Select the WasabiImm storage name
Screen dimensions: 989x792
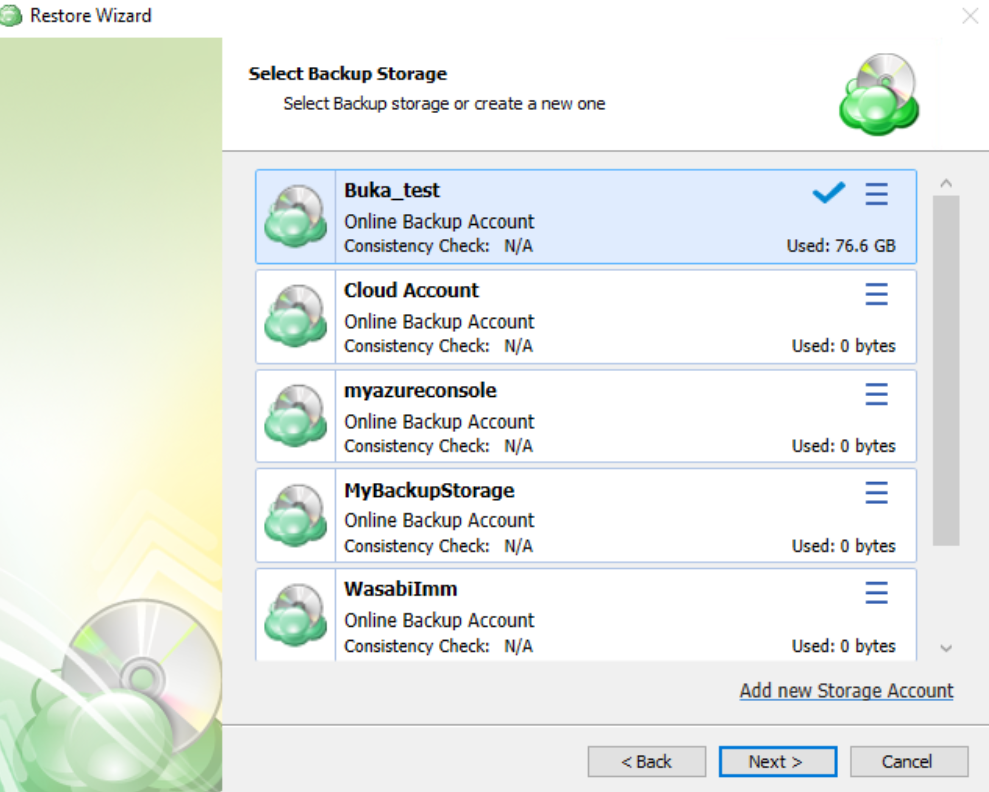coord(401,589)
